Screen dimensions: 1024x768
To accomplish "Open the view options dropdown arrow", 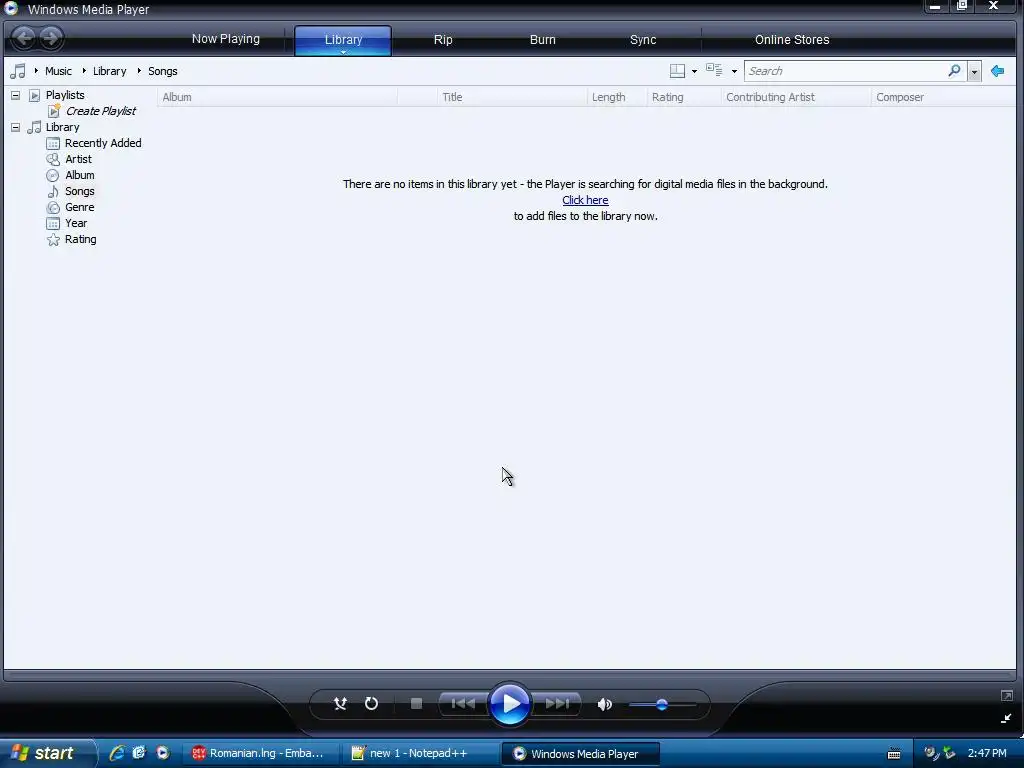I will point(734,71).
